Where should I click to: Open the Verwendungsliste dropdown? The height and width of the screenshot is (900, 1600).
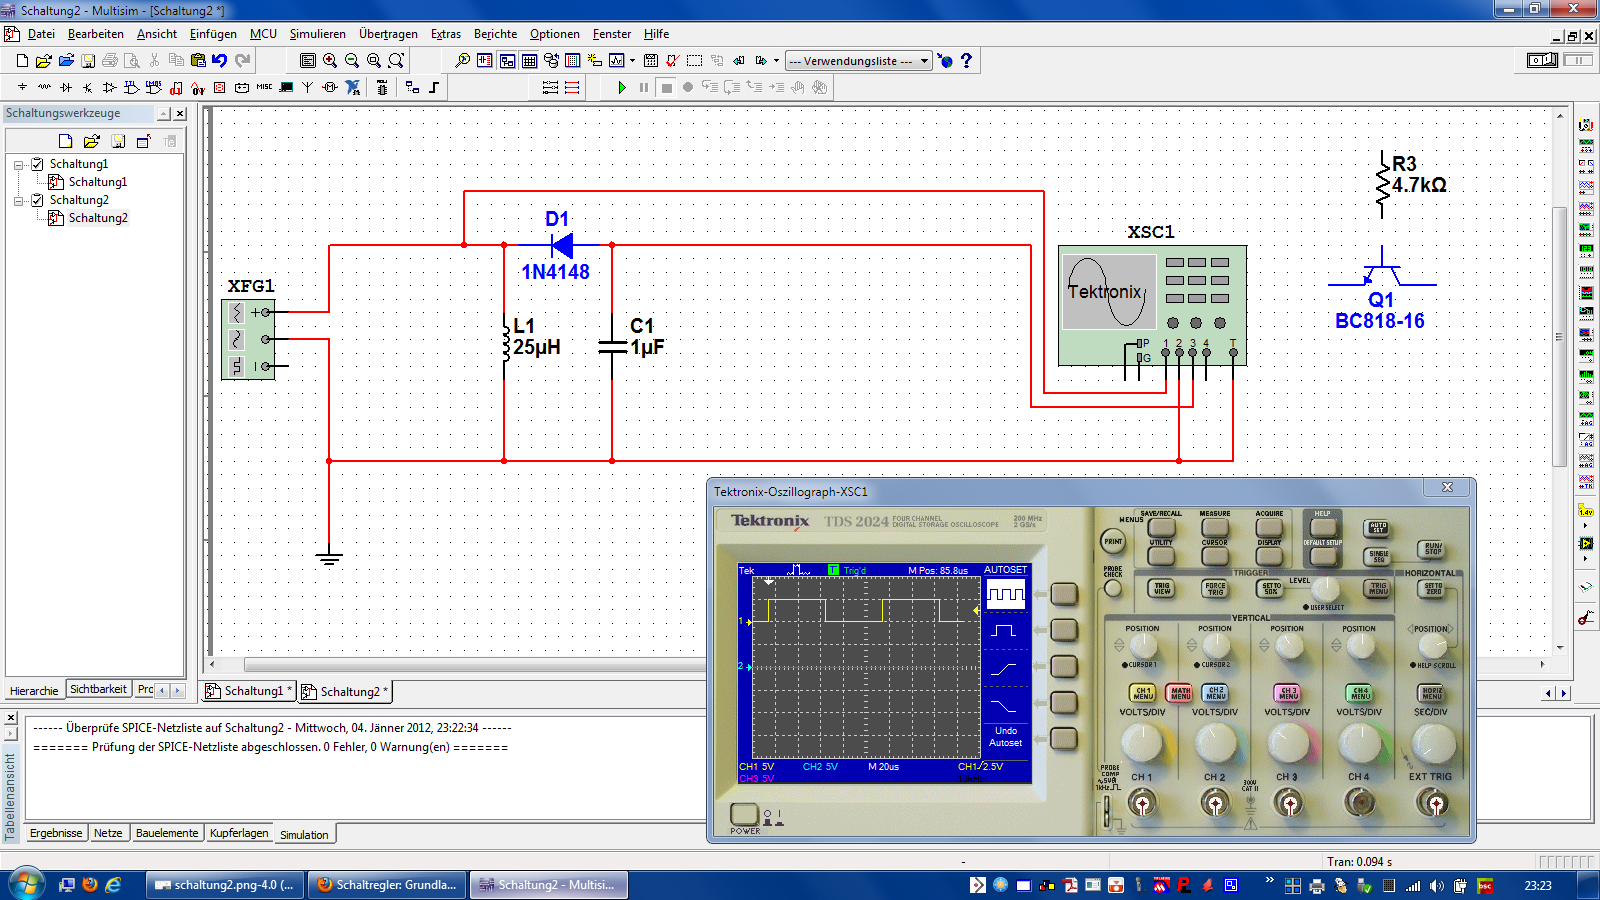tap(859, 61)
